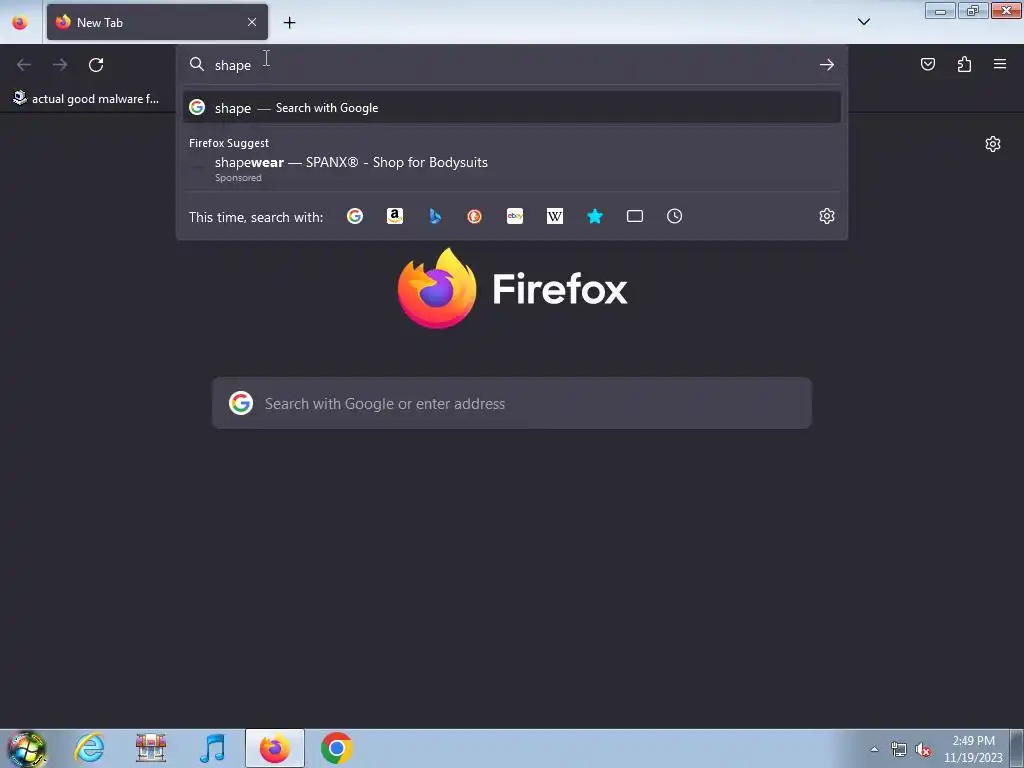Open 'actual good malware f...' bookmark
The image size is (1024, 768).
86,99
